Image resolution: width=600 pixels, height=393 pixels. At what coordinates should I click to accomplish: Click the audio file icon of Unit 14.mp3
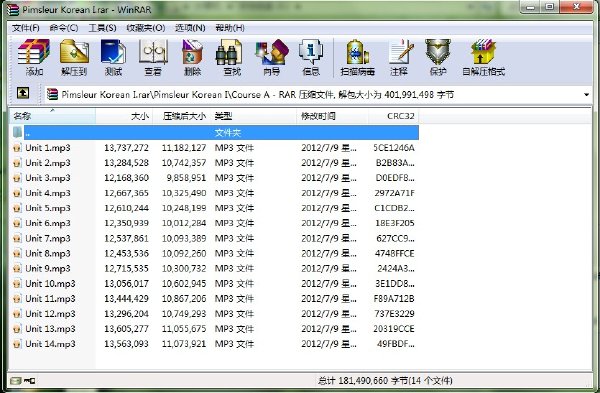(x=17, y=344)
